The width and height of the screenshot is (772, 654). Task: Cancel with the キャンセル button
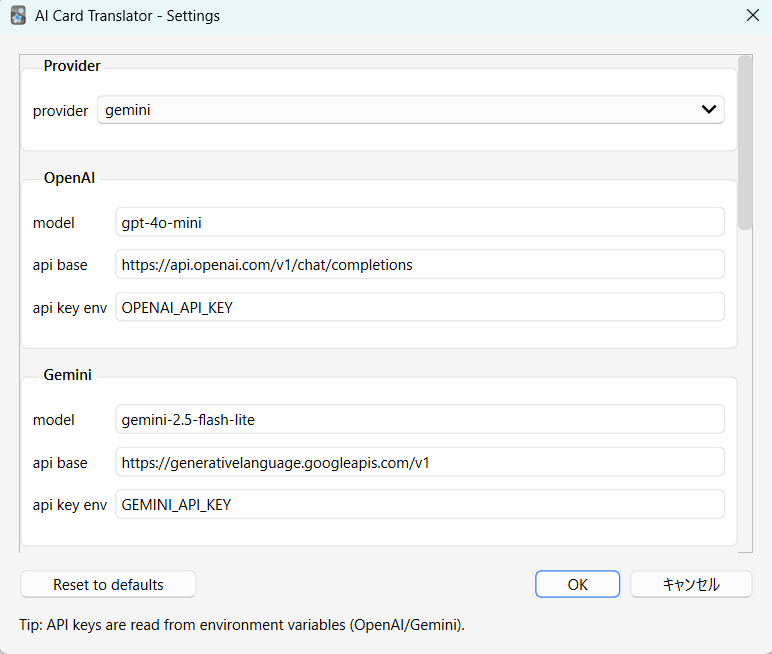[x=691, y=584]
